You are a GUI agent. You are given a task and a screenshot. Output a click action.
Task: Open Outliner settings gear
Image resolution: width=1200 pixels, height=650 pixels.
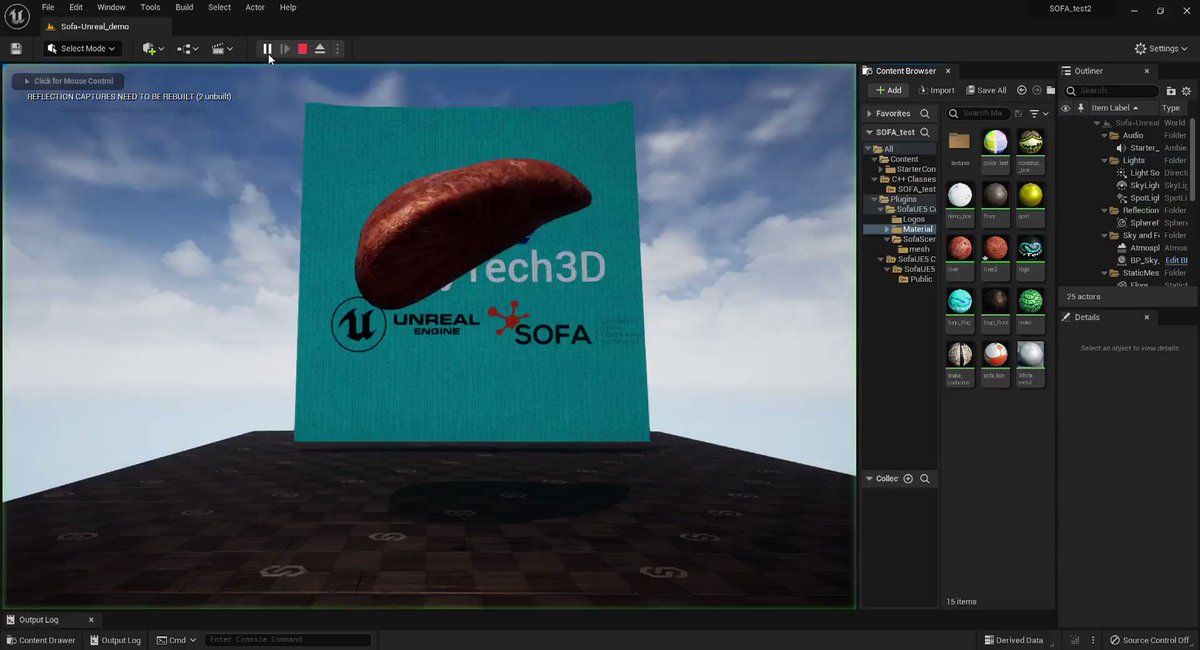1187,90
